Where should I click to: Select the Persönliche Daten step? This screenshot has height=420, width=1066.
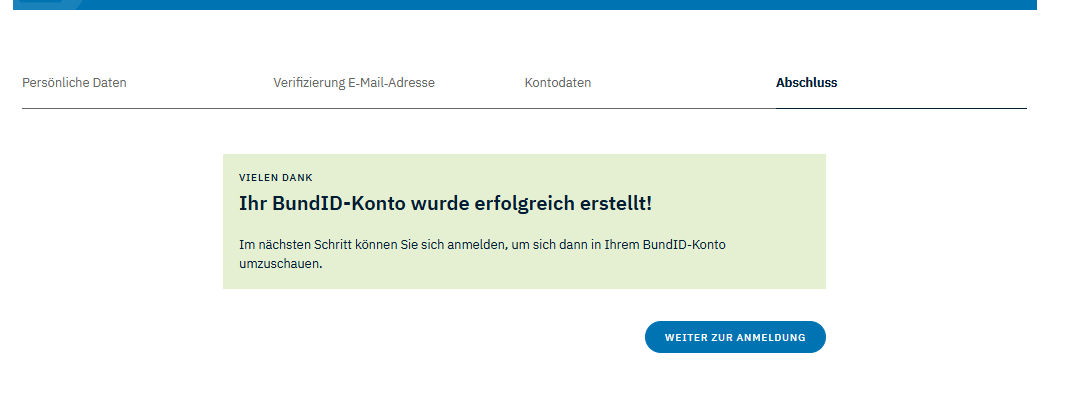74,83
